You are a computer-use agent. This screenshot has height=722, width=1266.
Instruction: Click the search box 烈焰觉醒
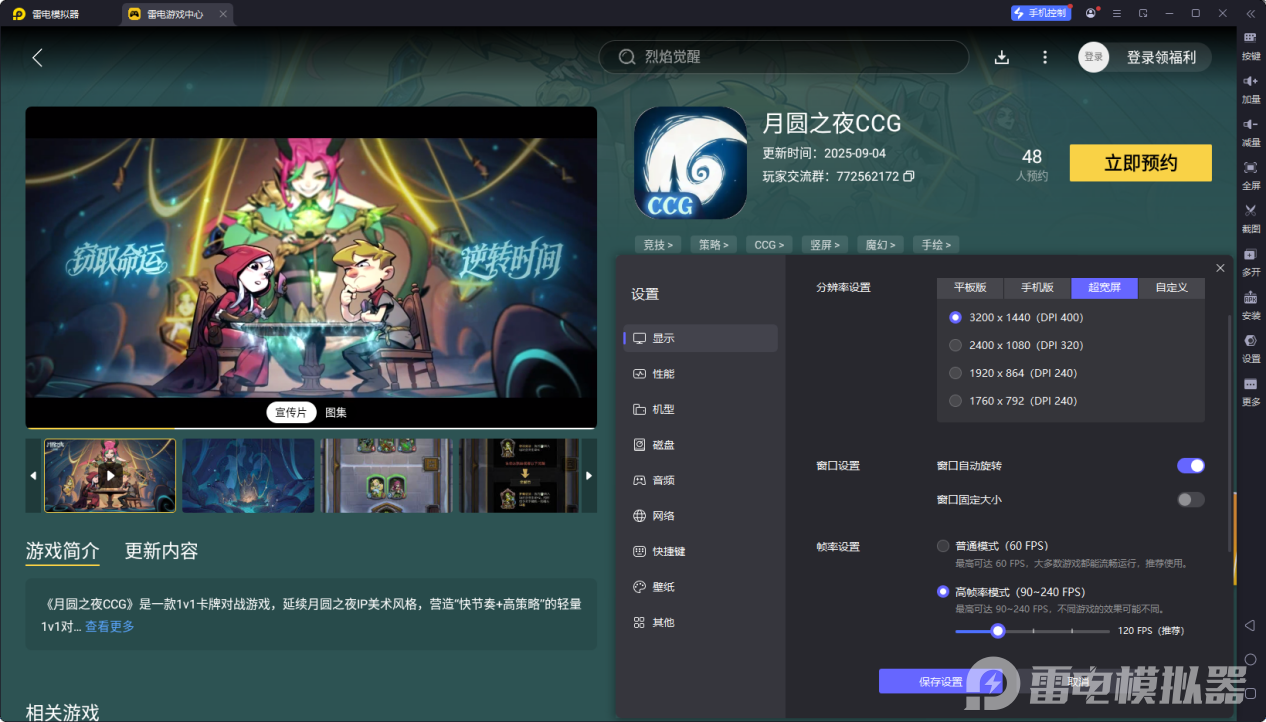(784, 57)
